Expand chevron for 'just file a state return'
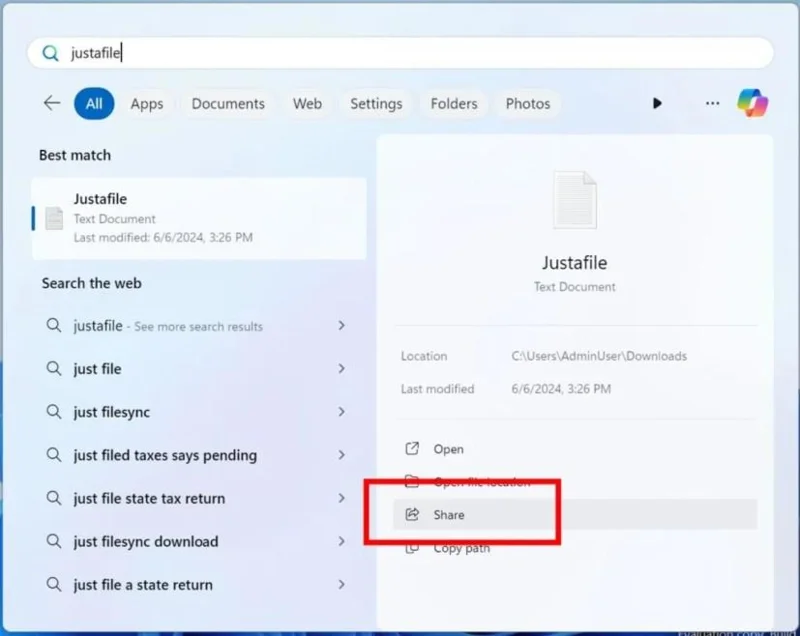 click(341, 584)
